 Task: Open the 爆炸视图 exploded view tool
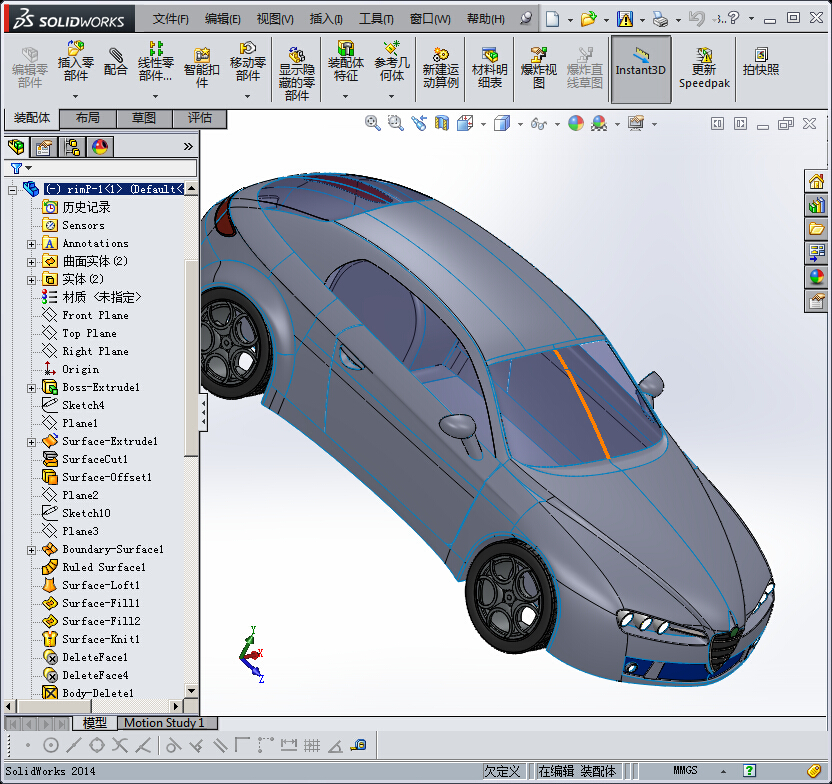coord(539,68)
